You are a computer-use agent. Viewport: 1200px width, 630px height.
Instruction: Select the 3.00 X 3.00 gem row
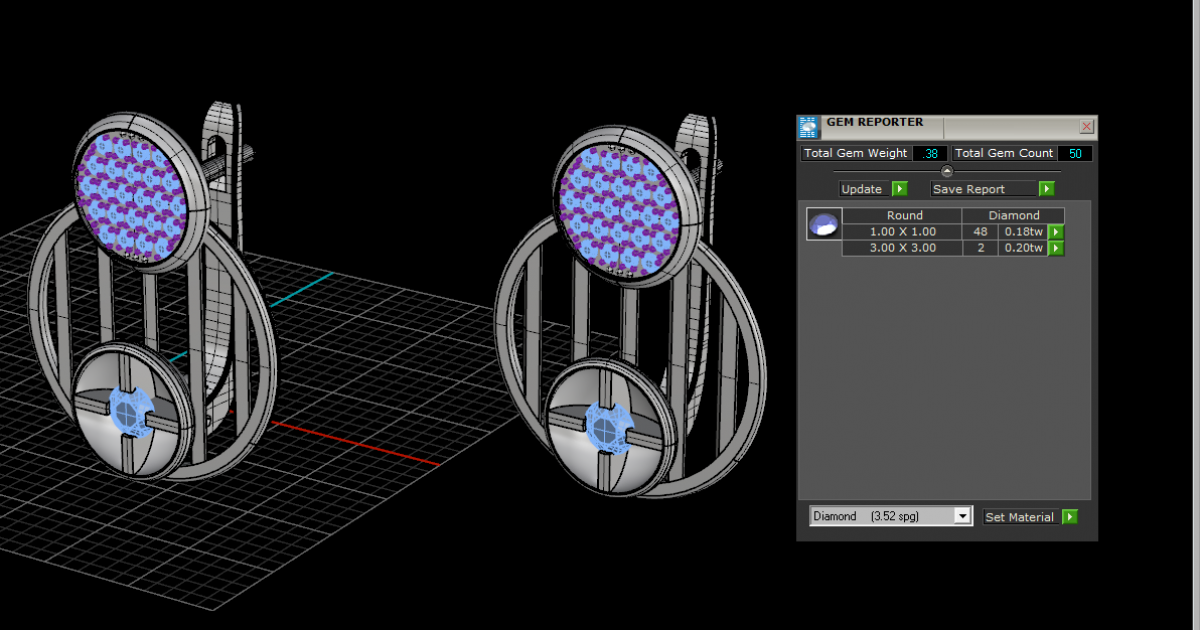point(902,248)
